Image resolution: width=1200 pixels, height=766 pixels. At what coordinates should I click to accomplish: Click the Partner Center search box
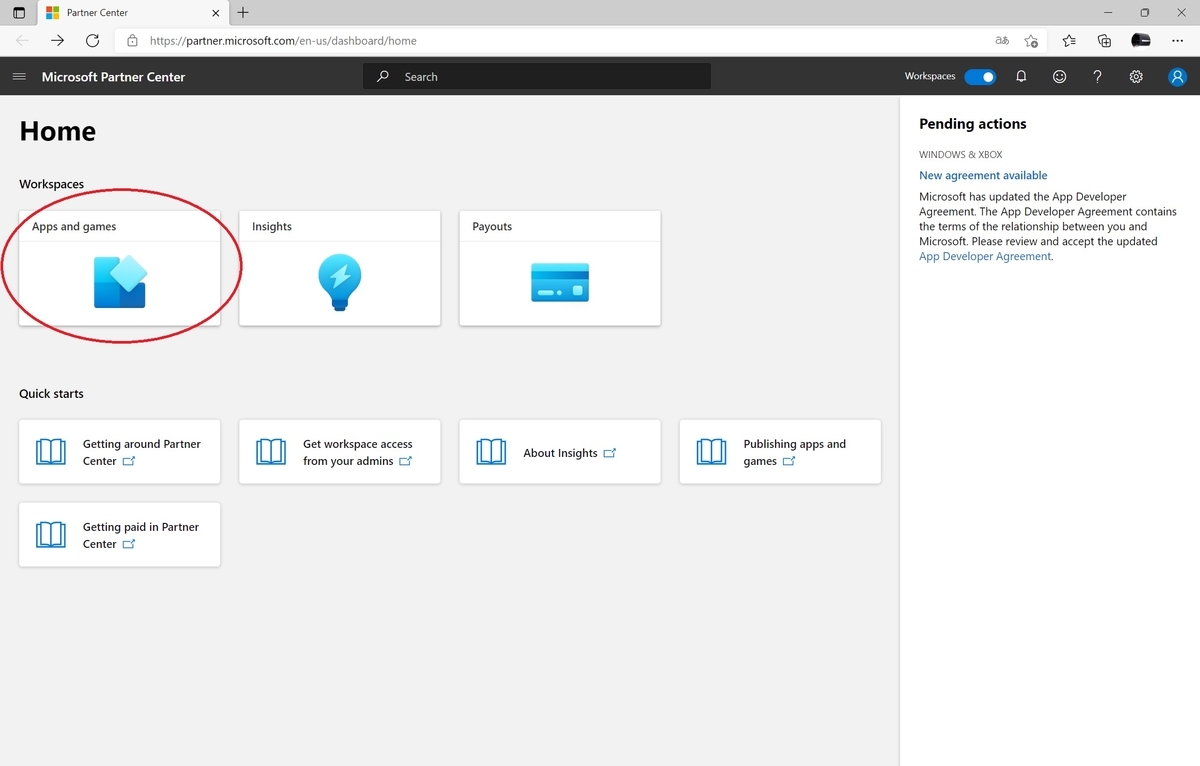(x=537, y=76)
